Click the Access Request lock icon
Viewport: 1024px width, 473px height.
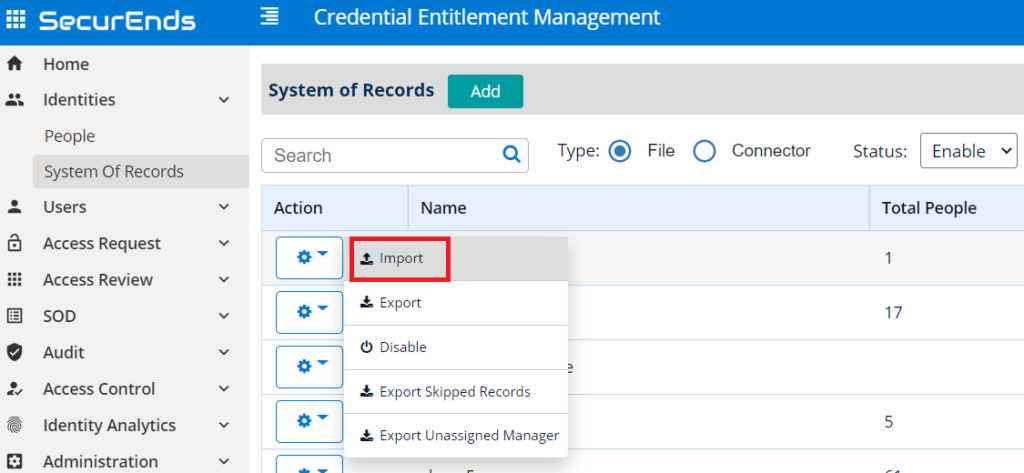point(14,243)
